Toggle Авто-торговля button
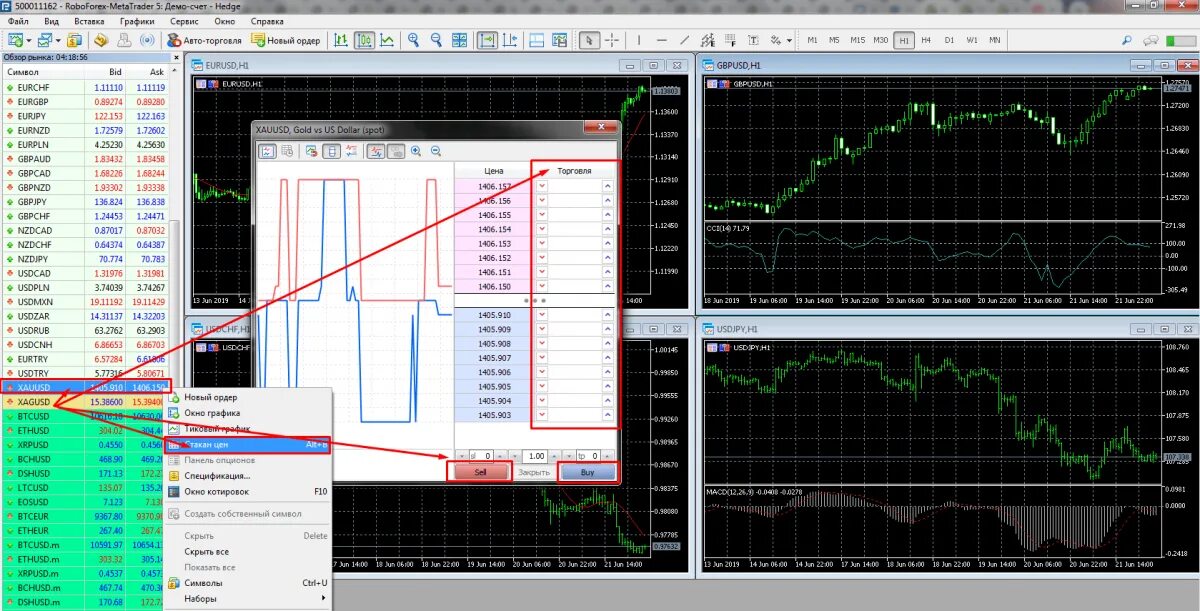This screenshot has height=611, width=1200. [204, 40]
